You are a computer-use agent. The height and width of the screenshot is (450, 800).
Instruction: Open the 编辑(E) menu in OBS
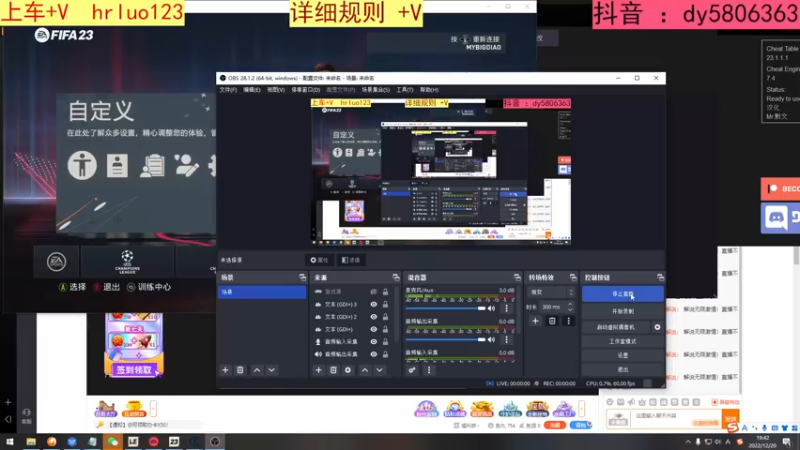(252, 90)
